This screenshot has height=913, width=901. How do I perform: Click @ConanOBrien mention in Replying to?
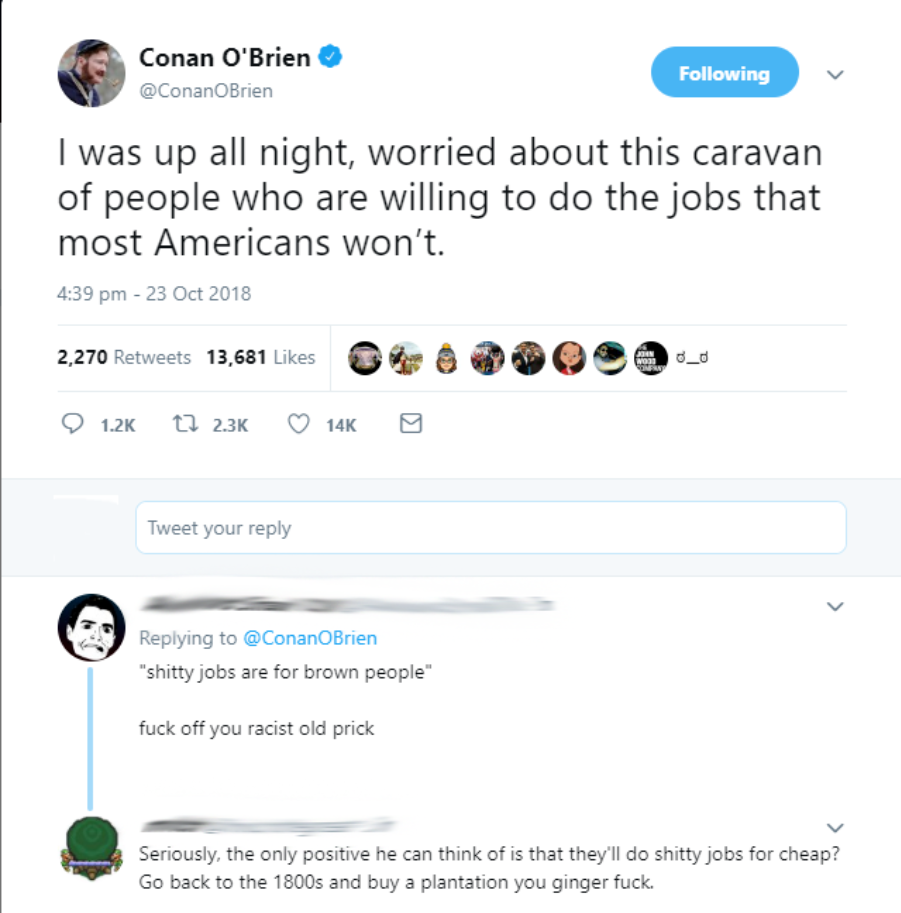pos(310,638)
